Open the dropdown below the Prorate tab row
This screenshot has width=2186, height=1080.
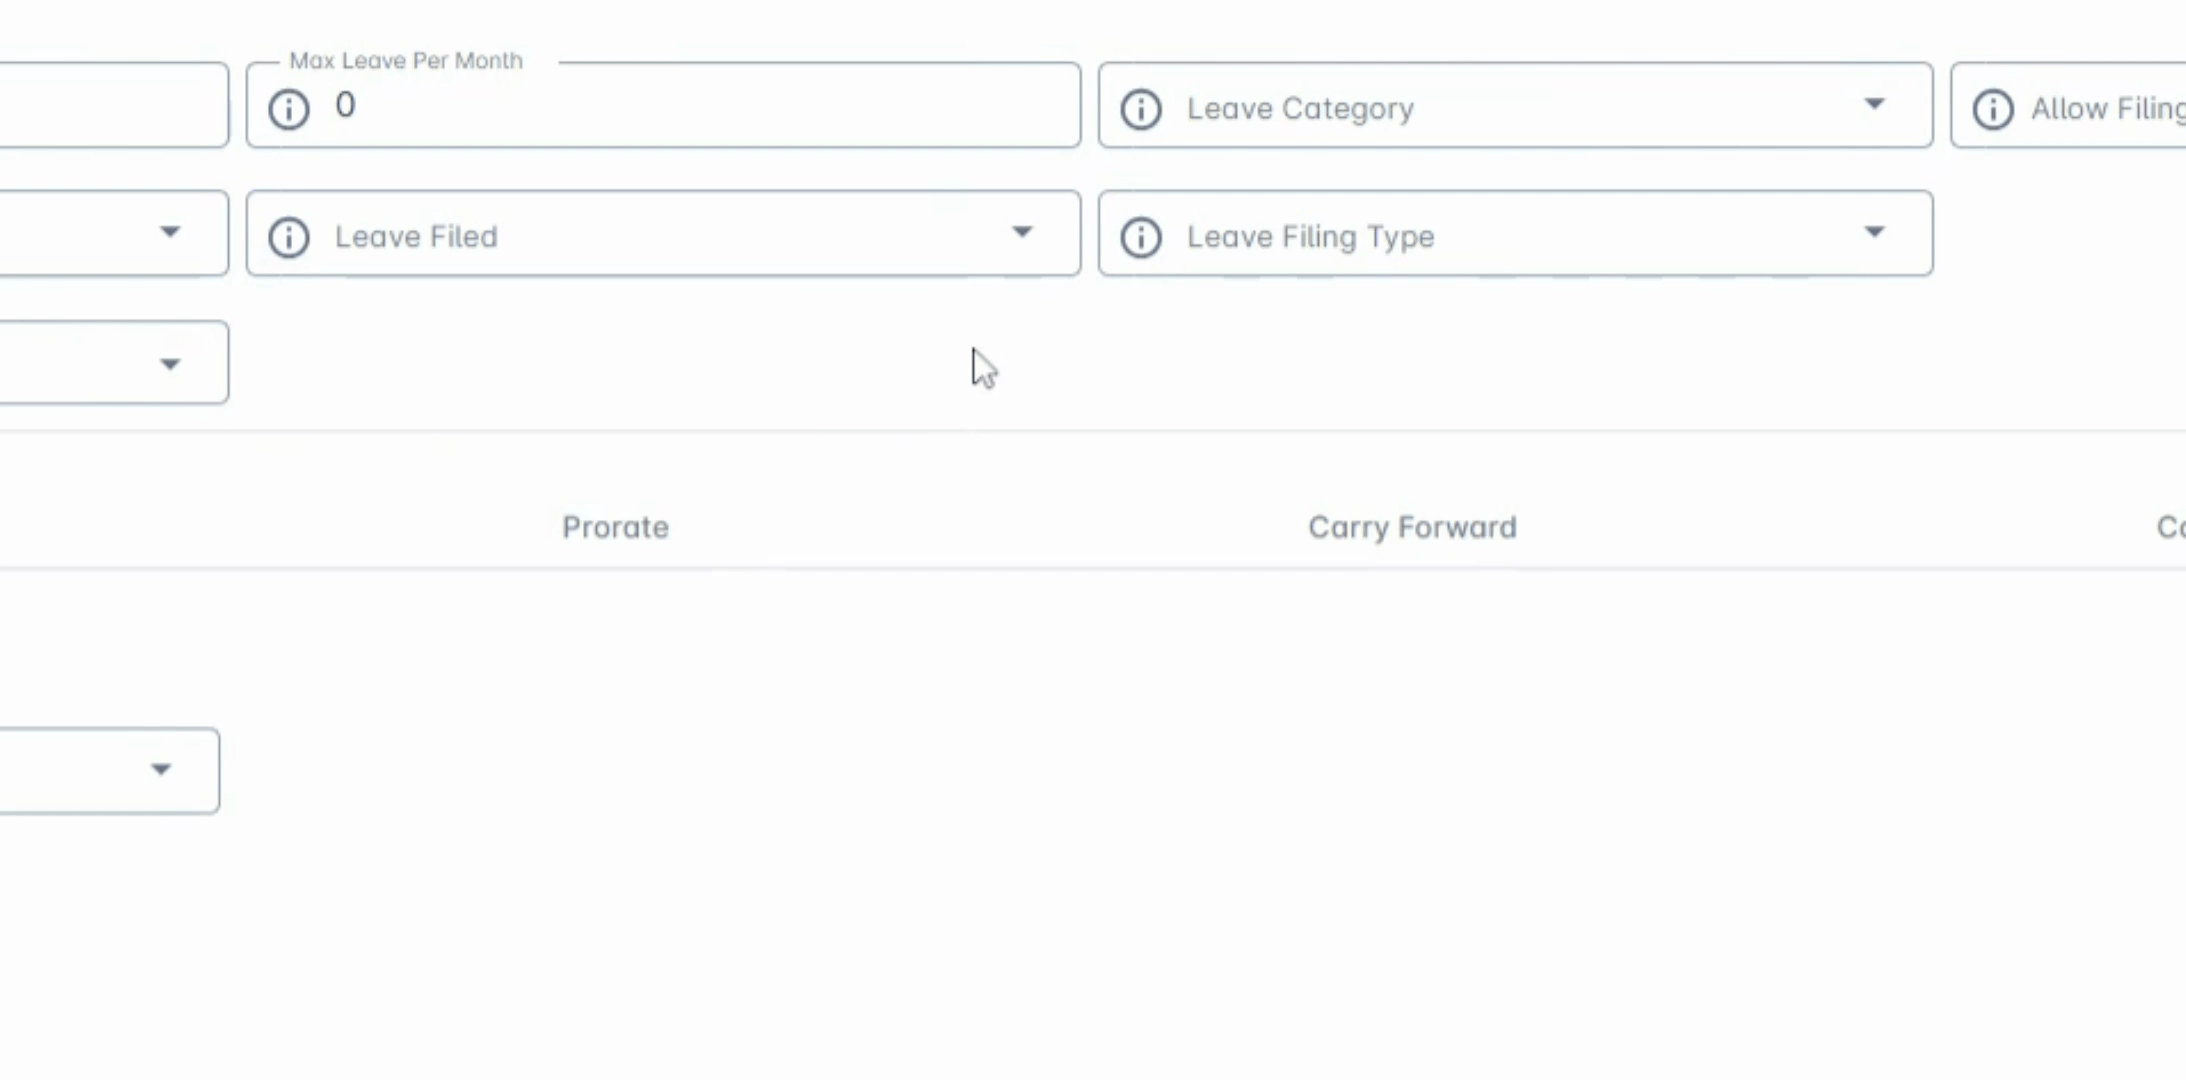[x=161, y=770]
